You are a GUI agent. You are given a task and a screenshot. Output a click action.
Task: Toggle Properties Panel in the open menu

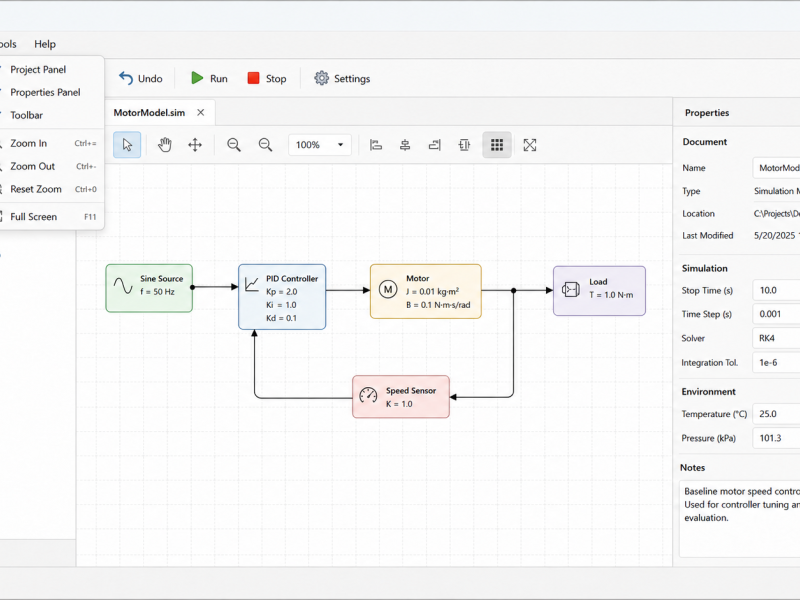point(51,92)
